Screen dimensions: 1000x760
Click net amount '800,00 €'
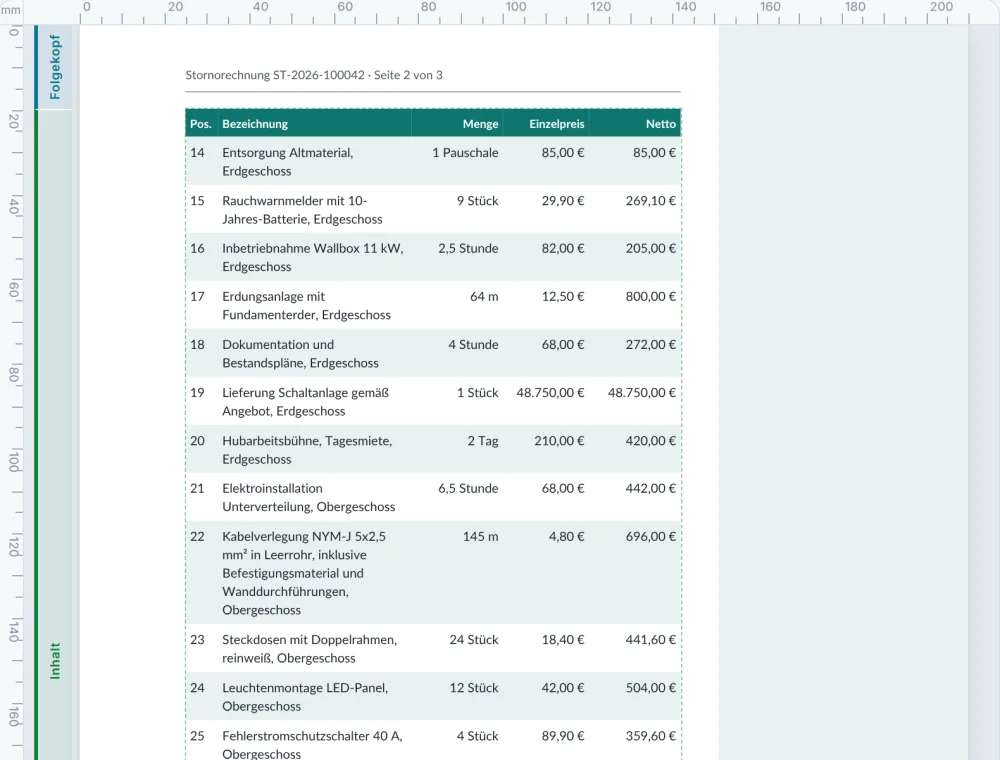click(x=651, y=296)
